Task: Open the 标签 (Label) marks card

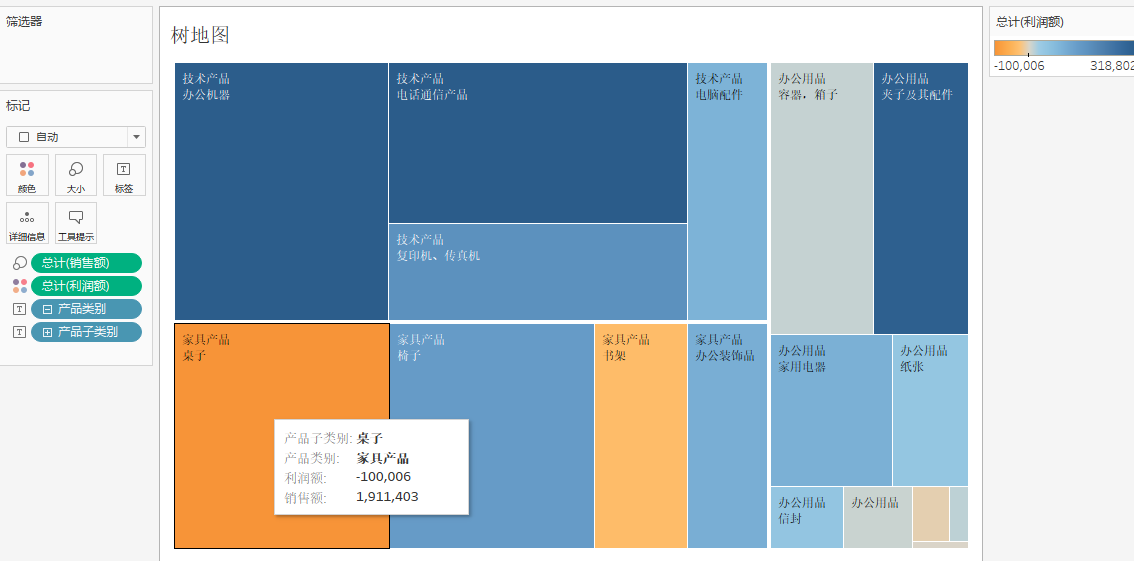Action: 124,175
